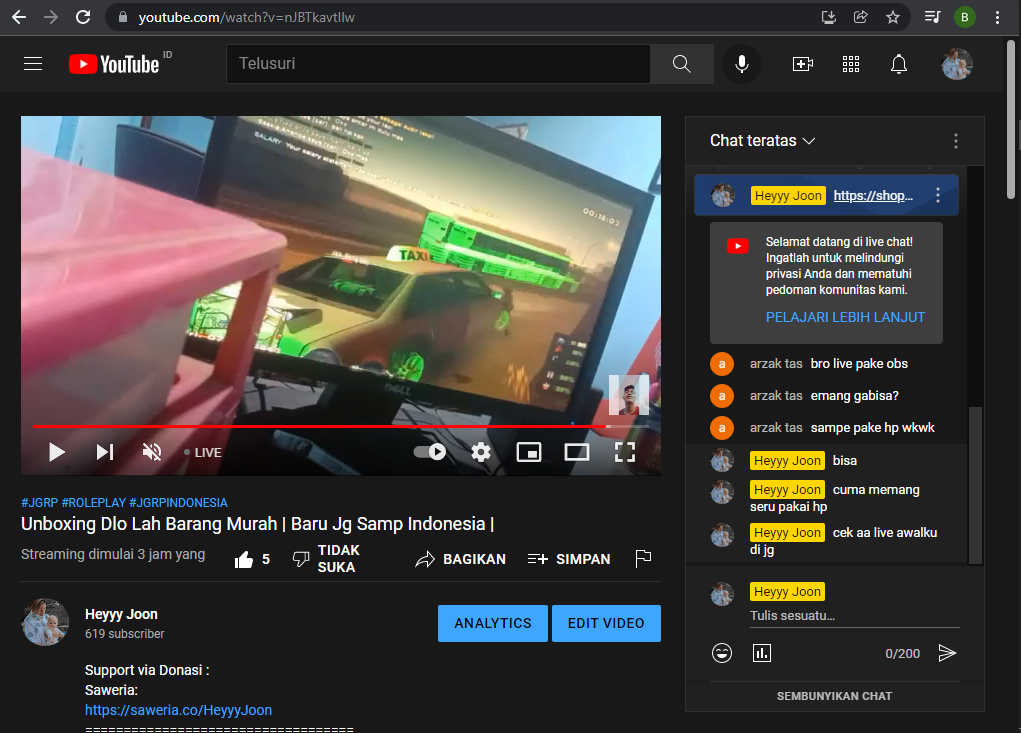Click the 'emang gabisa?' chat message
This screenshot has width=1021, height=733.
[854, 396]
